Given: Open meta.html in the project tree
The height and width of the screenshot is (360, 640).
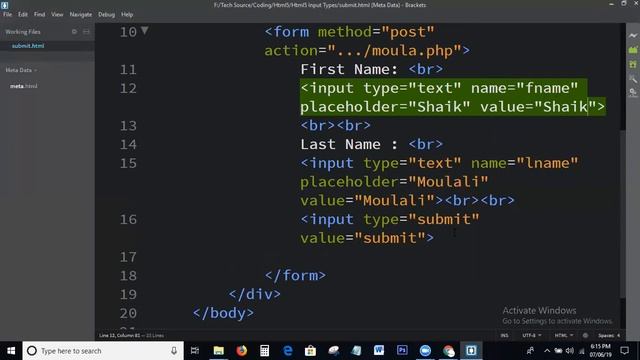Looking at the screenshot, I should coord(23,86).
